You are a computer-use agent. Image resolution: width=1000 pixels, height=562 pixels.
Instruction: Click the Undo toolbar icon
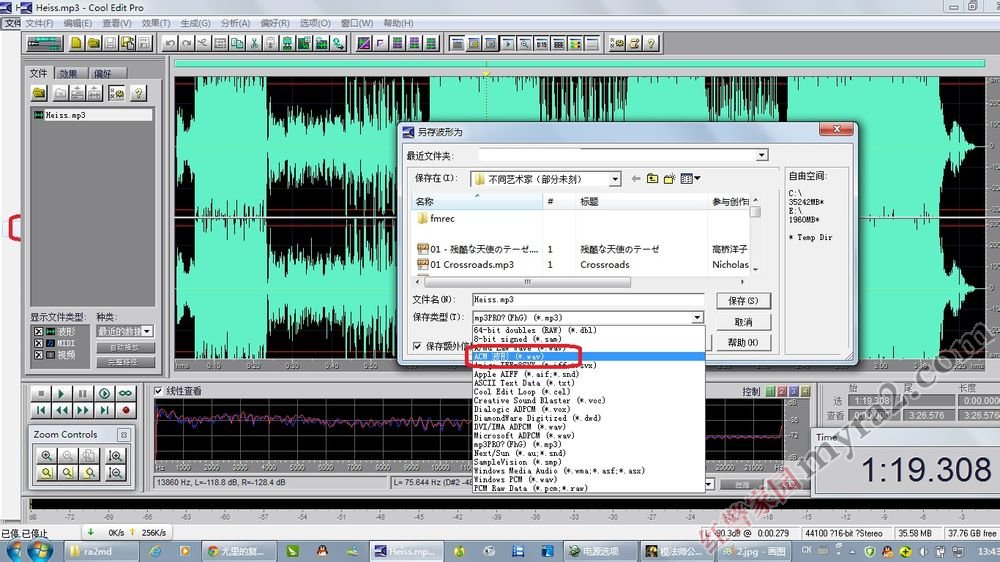pos(170,43)
